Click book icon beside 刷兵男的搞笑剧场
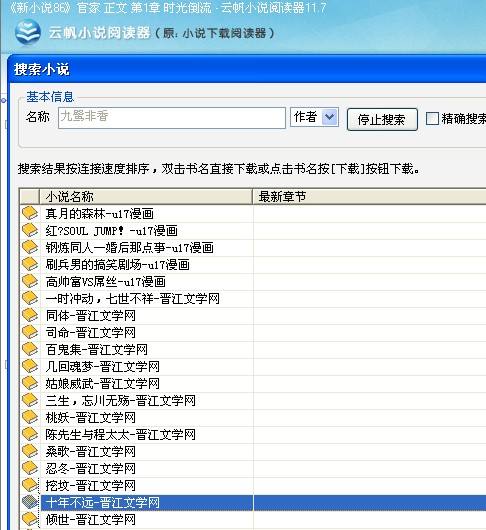 click(x=30, y=264)
